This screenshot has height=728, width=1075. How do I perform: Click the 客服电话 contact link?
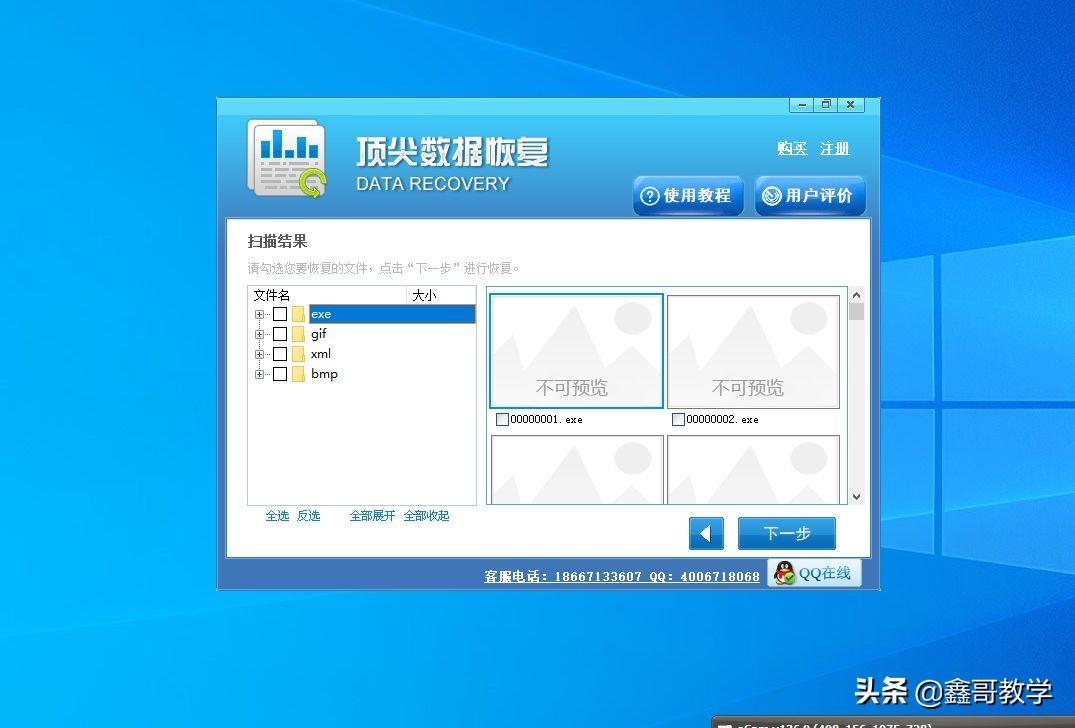pyautogui.click(x=622, y=577)
